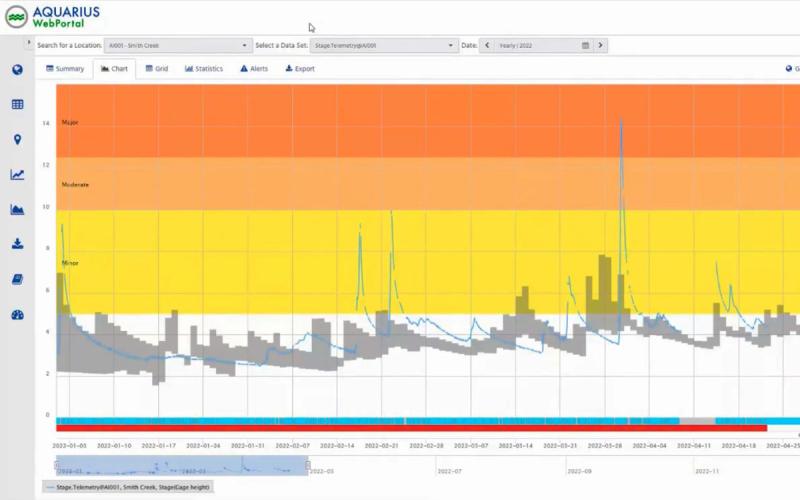Go to the next date period
Viewport: 800px width, 500px height.
pos(601,45)
